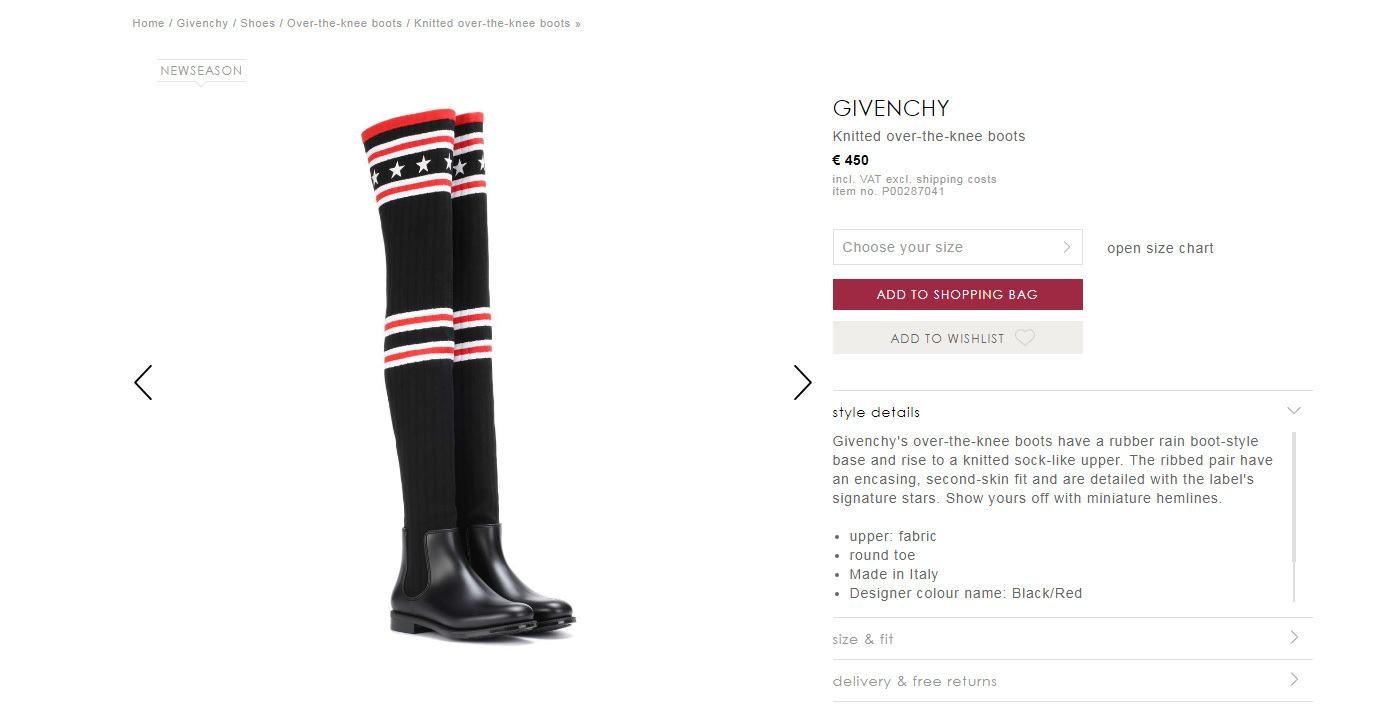Expand delivery & free returns section
The width and height of the screenshot is (1397, 707).
[1072, 681]
